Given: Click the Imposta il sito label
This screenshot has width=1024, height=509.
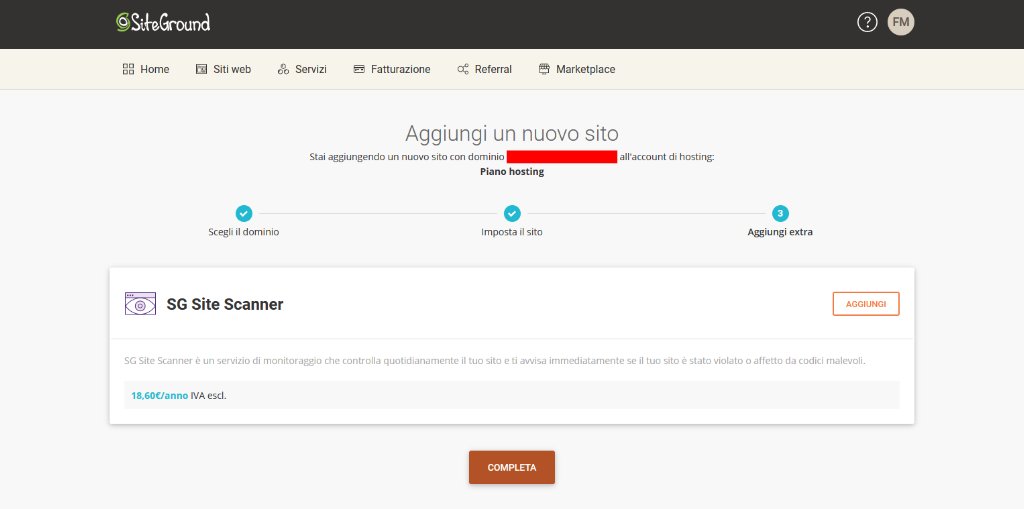Looking at the screenshot, I should click(x=512, y=232).
